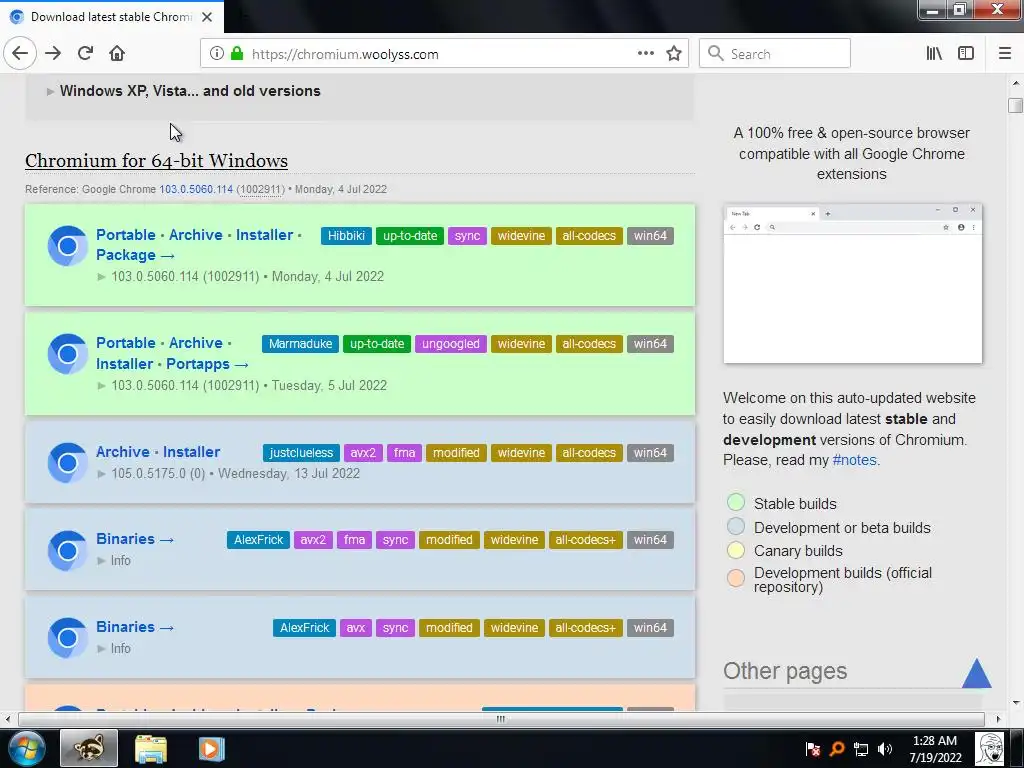The height and width of the screenshot is (768, 1024).
Task: Click the browser forward arrow
Action: point(53,53)
